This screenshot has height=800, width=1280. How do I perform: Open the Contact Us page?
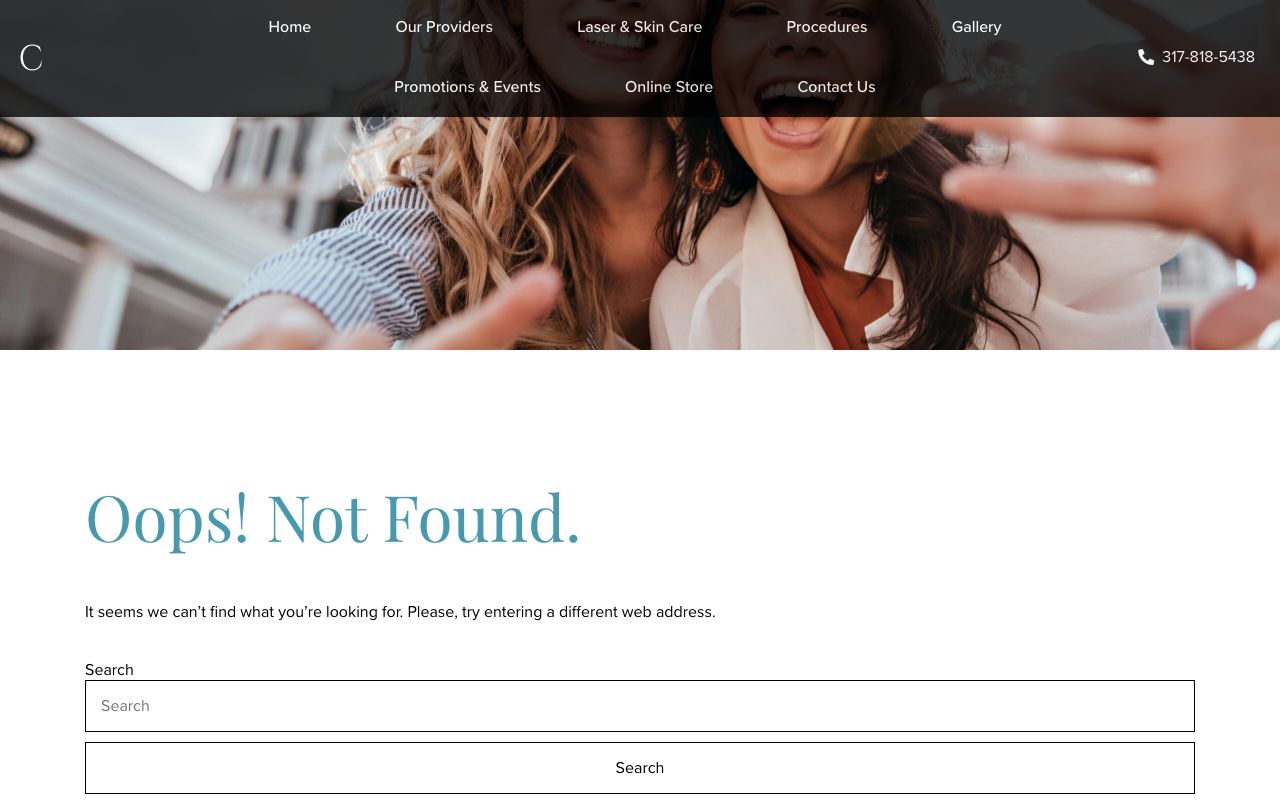click(x=836, y=87)
